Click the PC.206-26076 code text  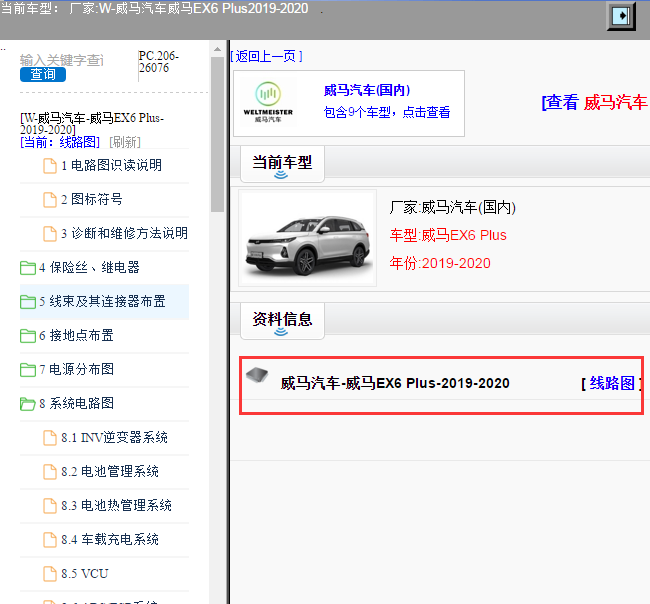[x=159, y=62]
